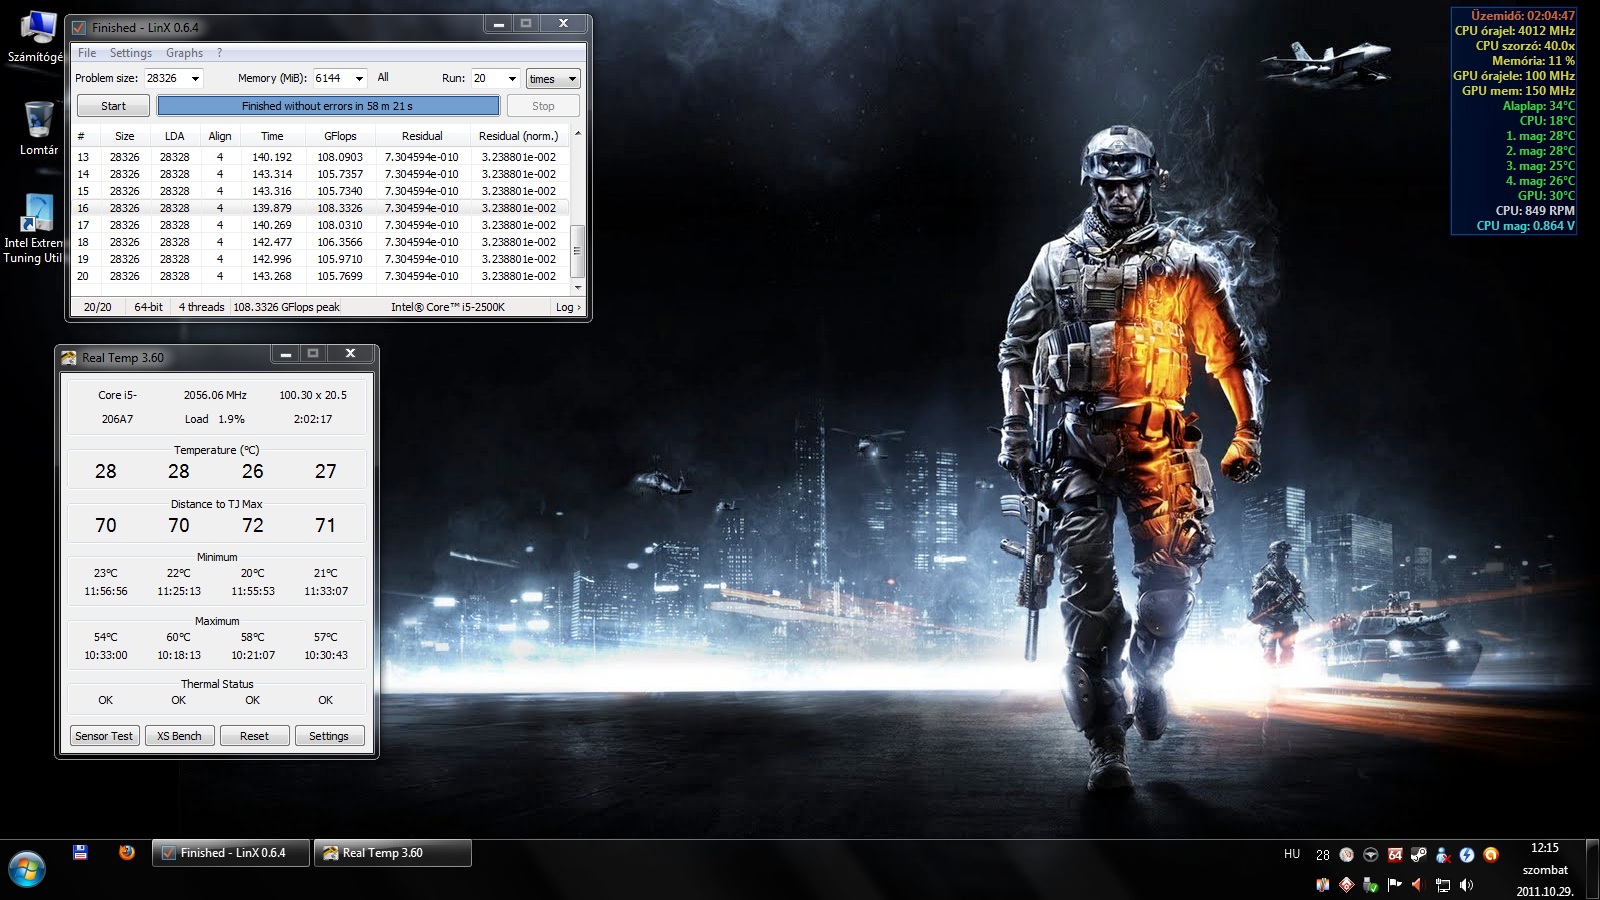Open Safely Remove Hardware tray icon
Image resolution: width=1600 pixels, height=900 pixels.
[1371, 885]
